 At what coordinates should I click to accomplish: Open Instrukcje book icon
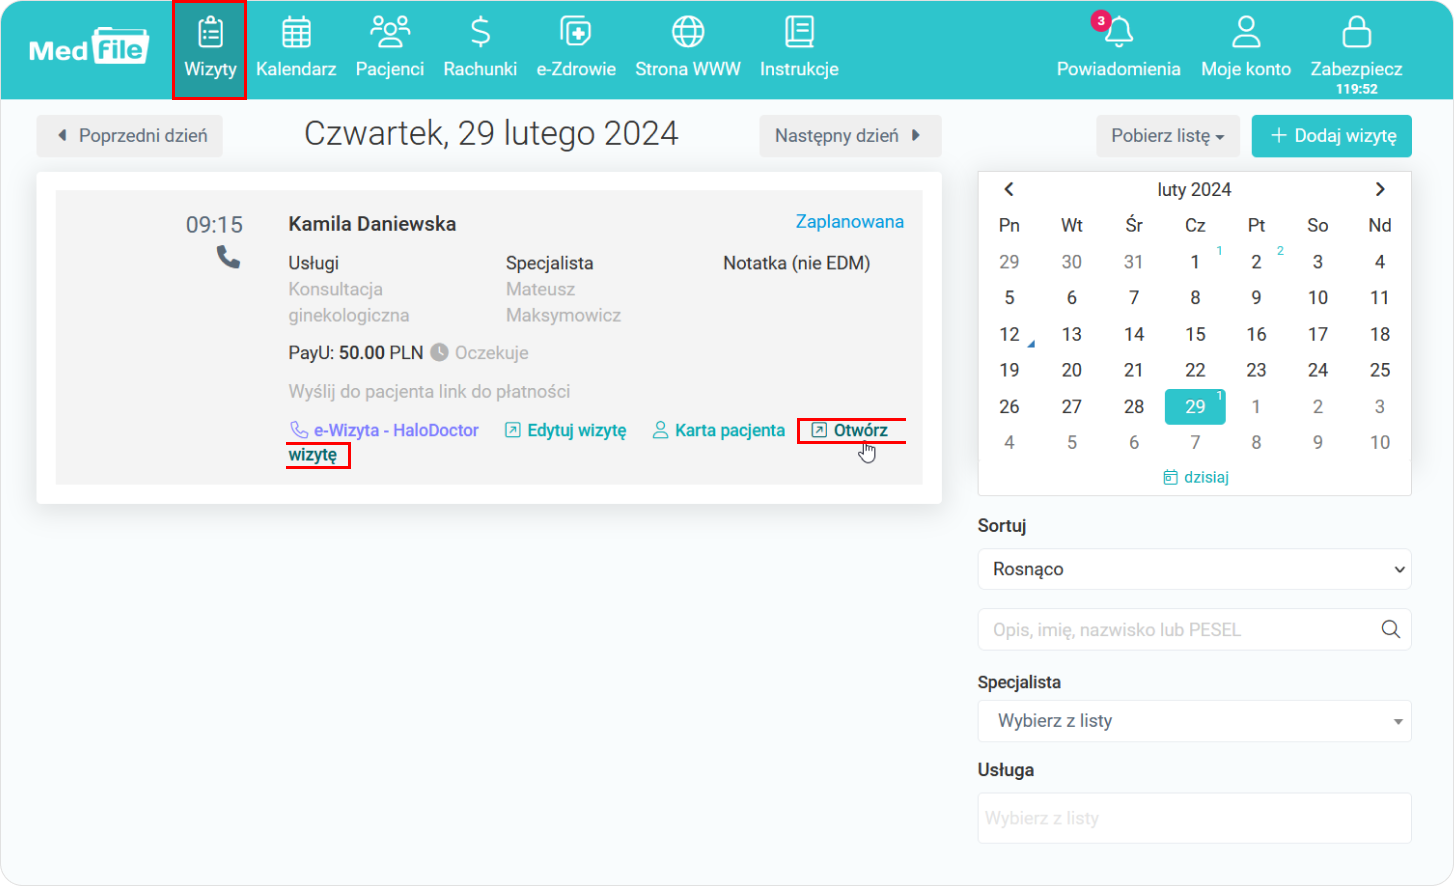[x=799, y=32]
